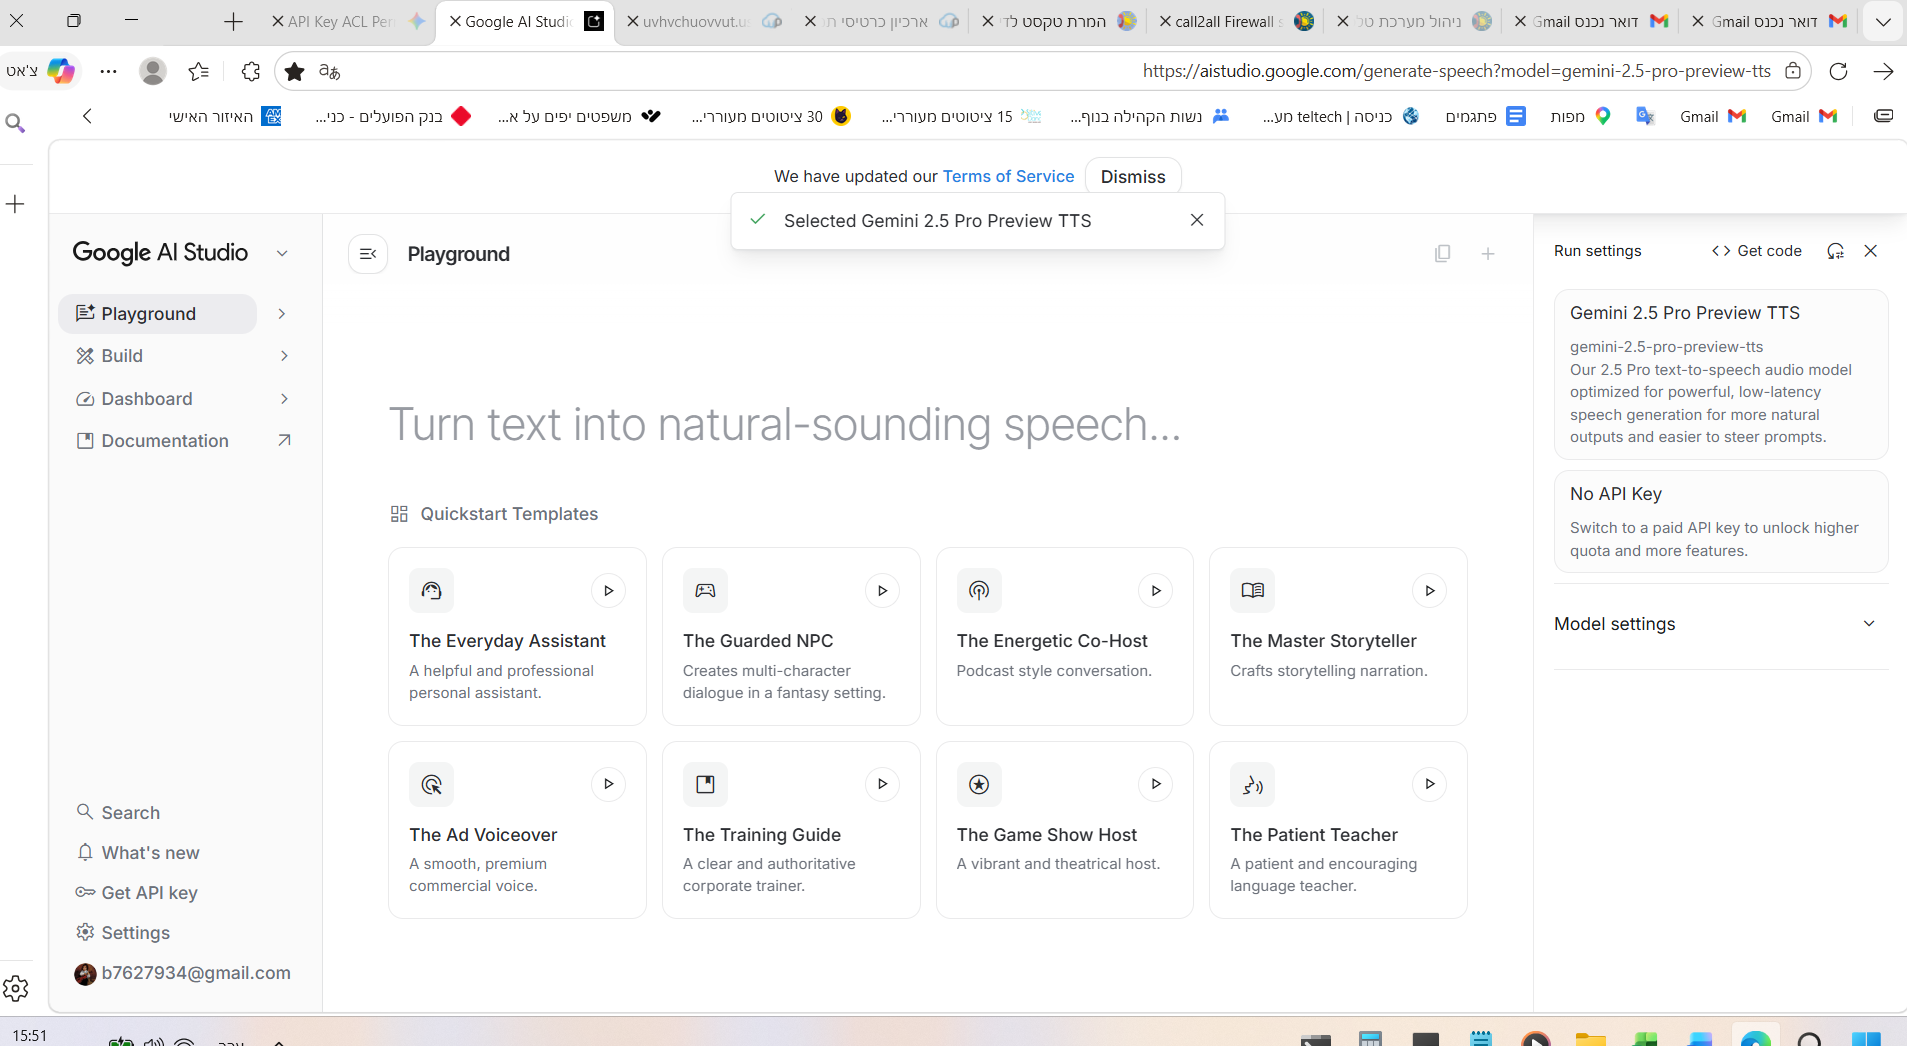Expand the Model settings section
Image resolution: width=1907 pixels, height=1046 pixels.
click(1869, 624)
